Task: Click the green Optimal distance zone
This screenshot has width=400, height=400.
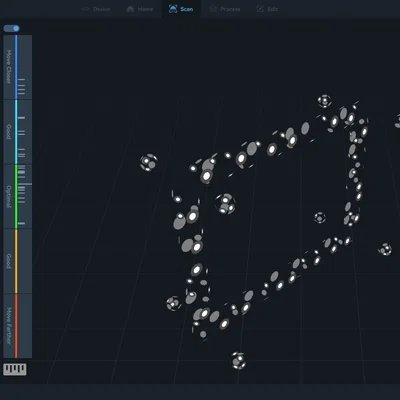Action: pyautogui.click(x=18, y=196)
